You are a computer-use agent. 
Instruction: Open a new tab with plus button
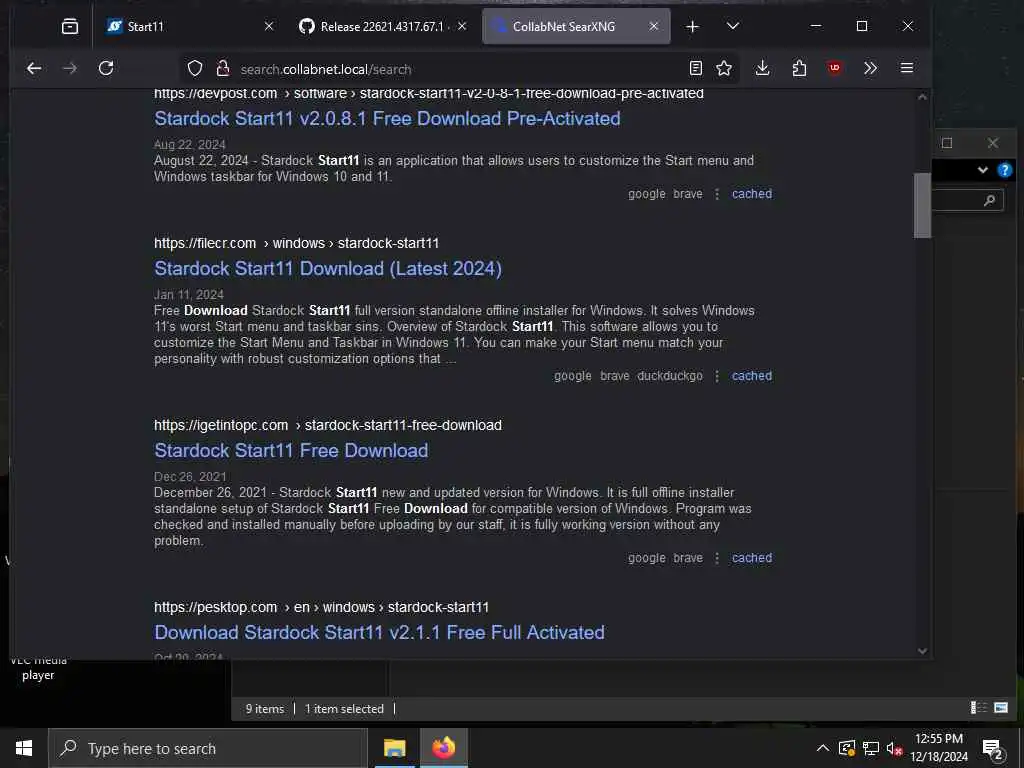(692, 26)
